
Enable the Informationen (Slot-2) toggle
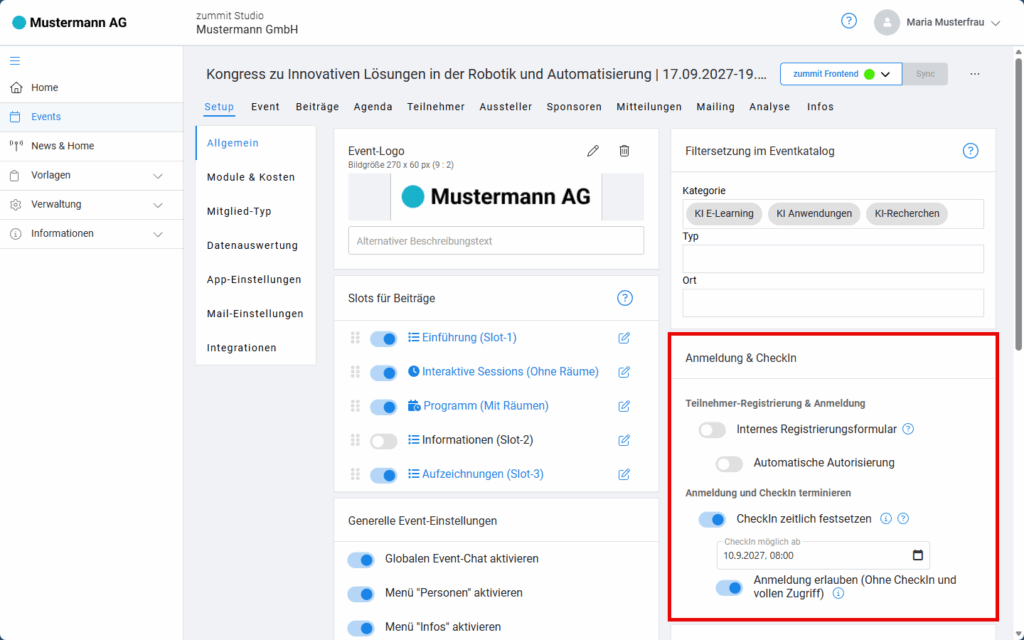tap(383, 441)
